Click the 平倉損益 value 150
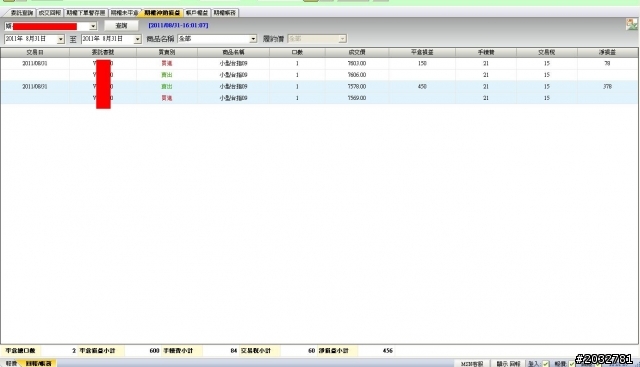 [422, 64]
